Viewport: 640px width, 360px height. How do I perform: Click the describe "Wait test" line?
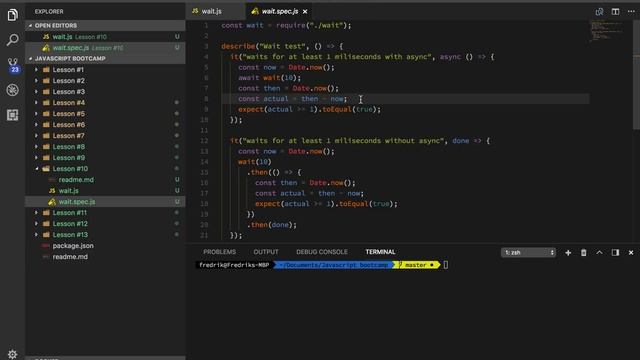(282, 47)
